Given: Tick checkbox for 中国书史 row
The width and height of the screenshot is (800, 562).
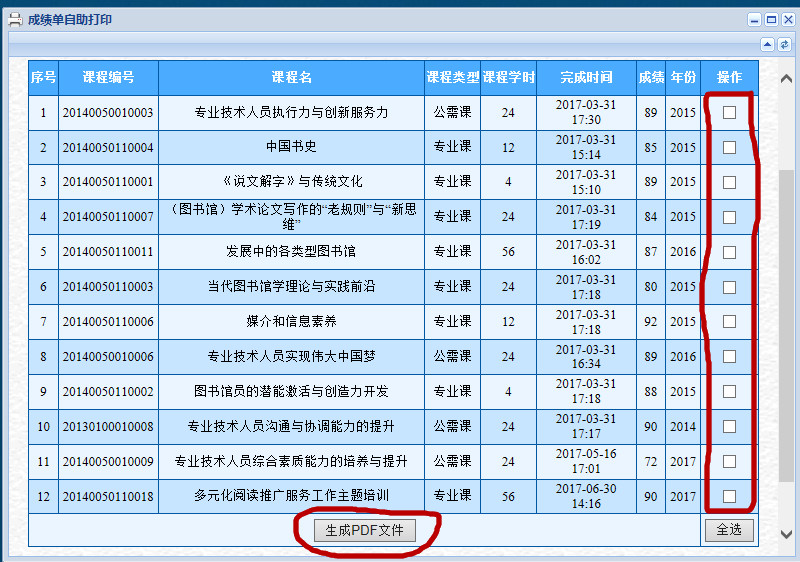Looking at the screenshot, I should 730,147.
